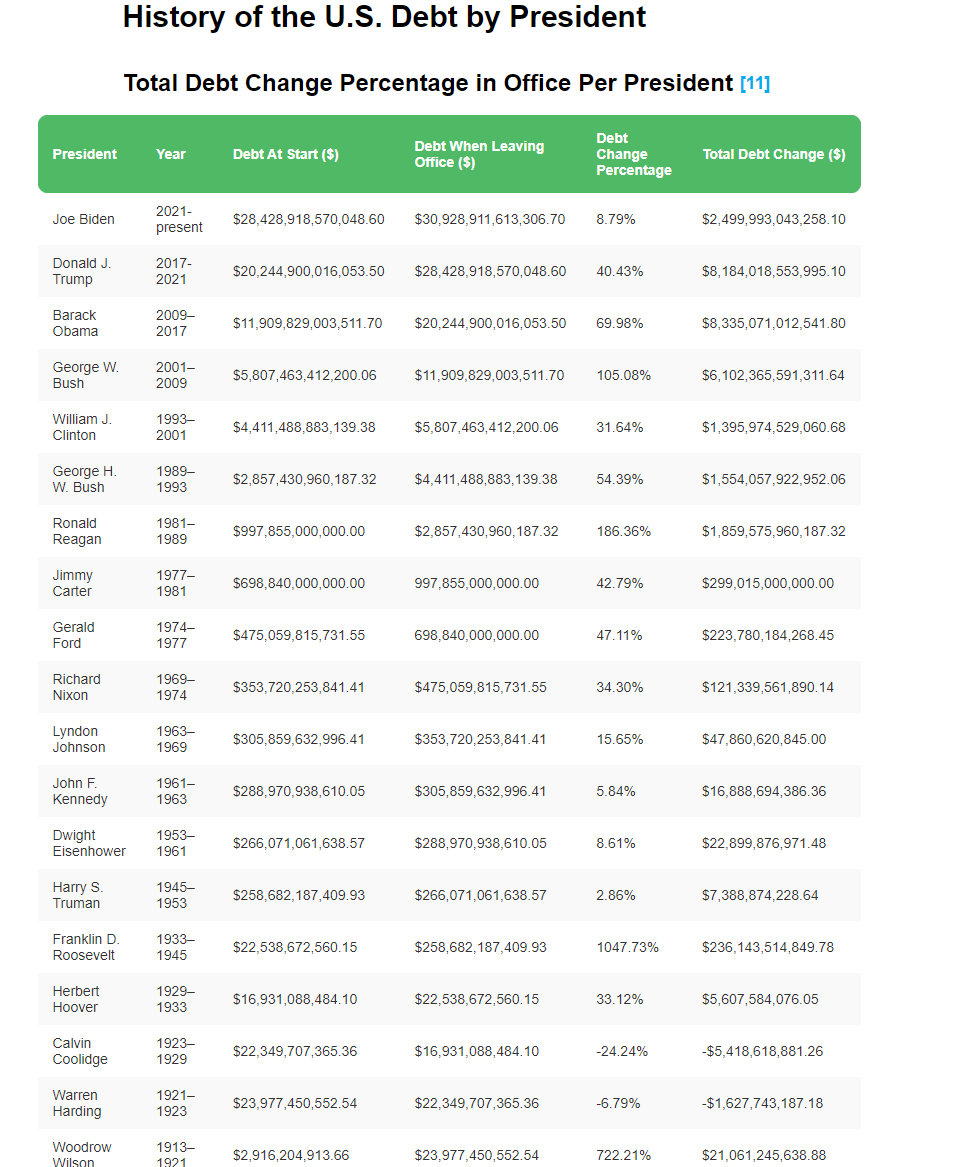
Task: Click the Year column header
Action: click(171, 154)
